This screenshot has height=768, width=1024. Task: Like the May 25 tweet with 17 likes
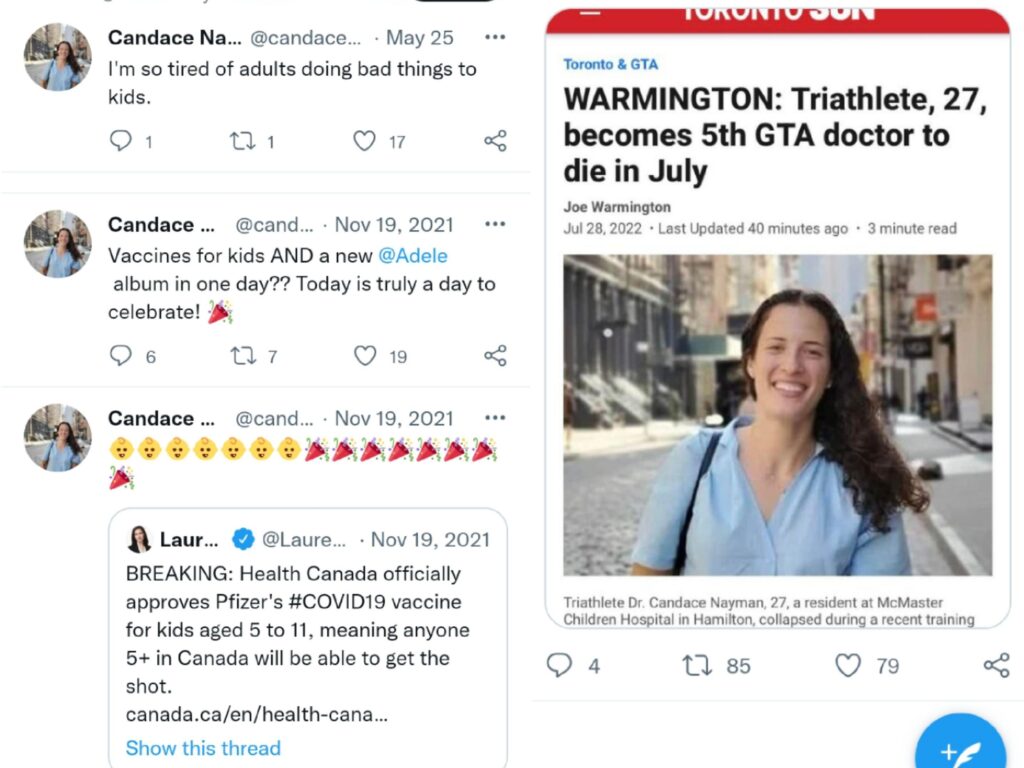click(364, 140)
